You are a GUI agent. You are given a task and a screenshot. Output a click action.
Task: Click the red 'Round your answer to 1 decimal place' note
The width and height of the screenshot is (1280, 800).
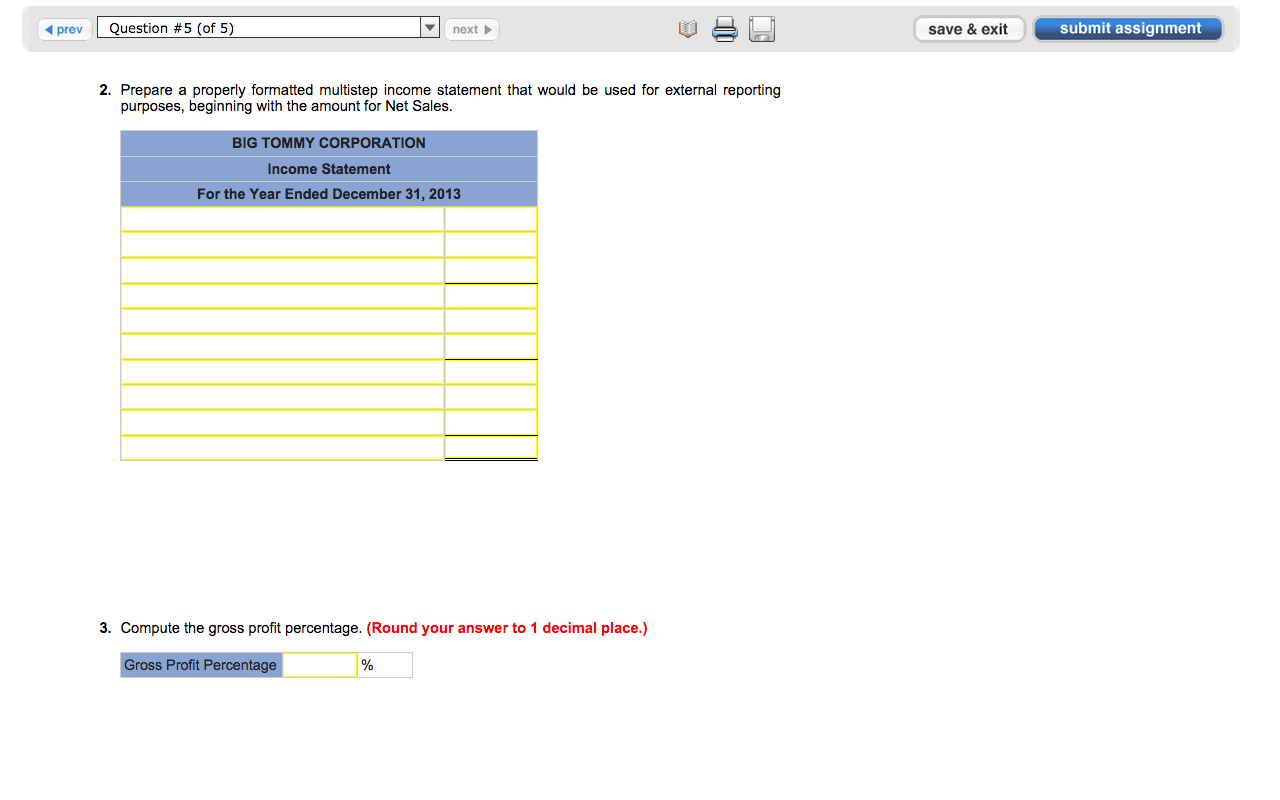pyautogui.click(x=507, y=628)
